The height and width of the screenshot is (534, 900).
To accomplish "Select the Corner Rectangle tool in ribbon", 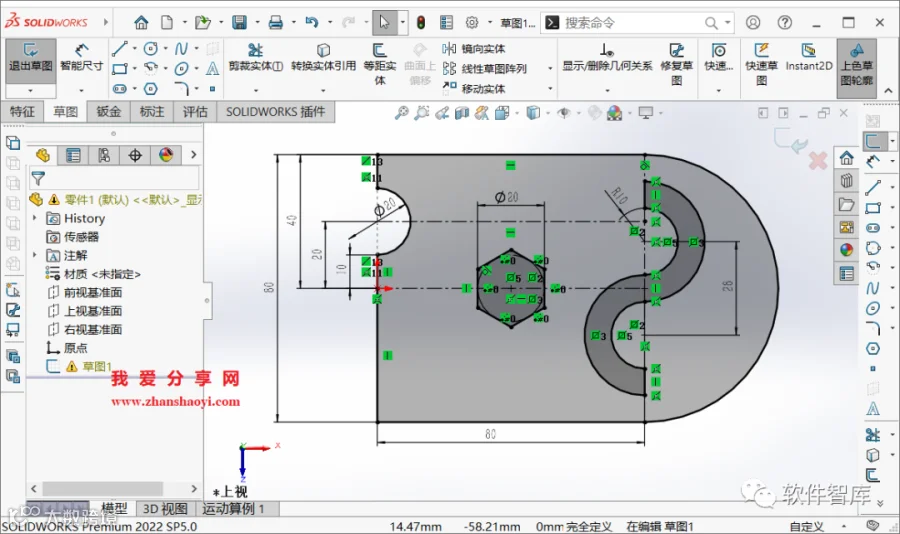I will click(x=119, y=69).
